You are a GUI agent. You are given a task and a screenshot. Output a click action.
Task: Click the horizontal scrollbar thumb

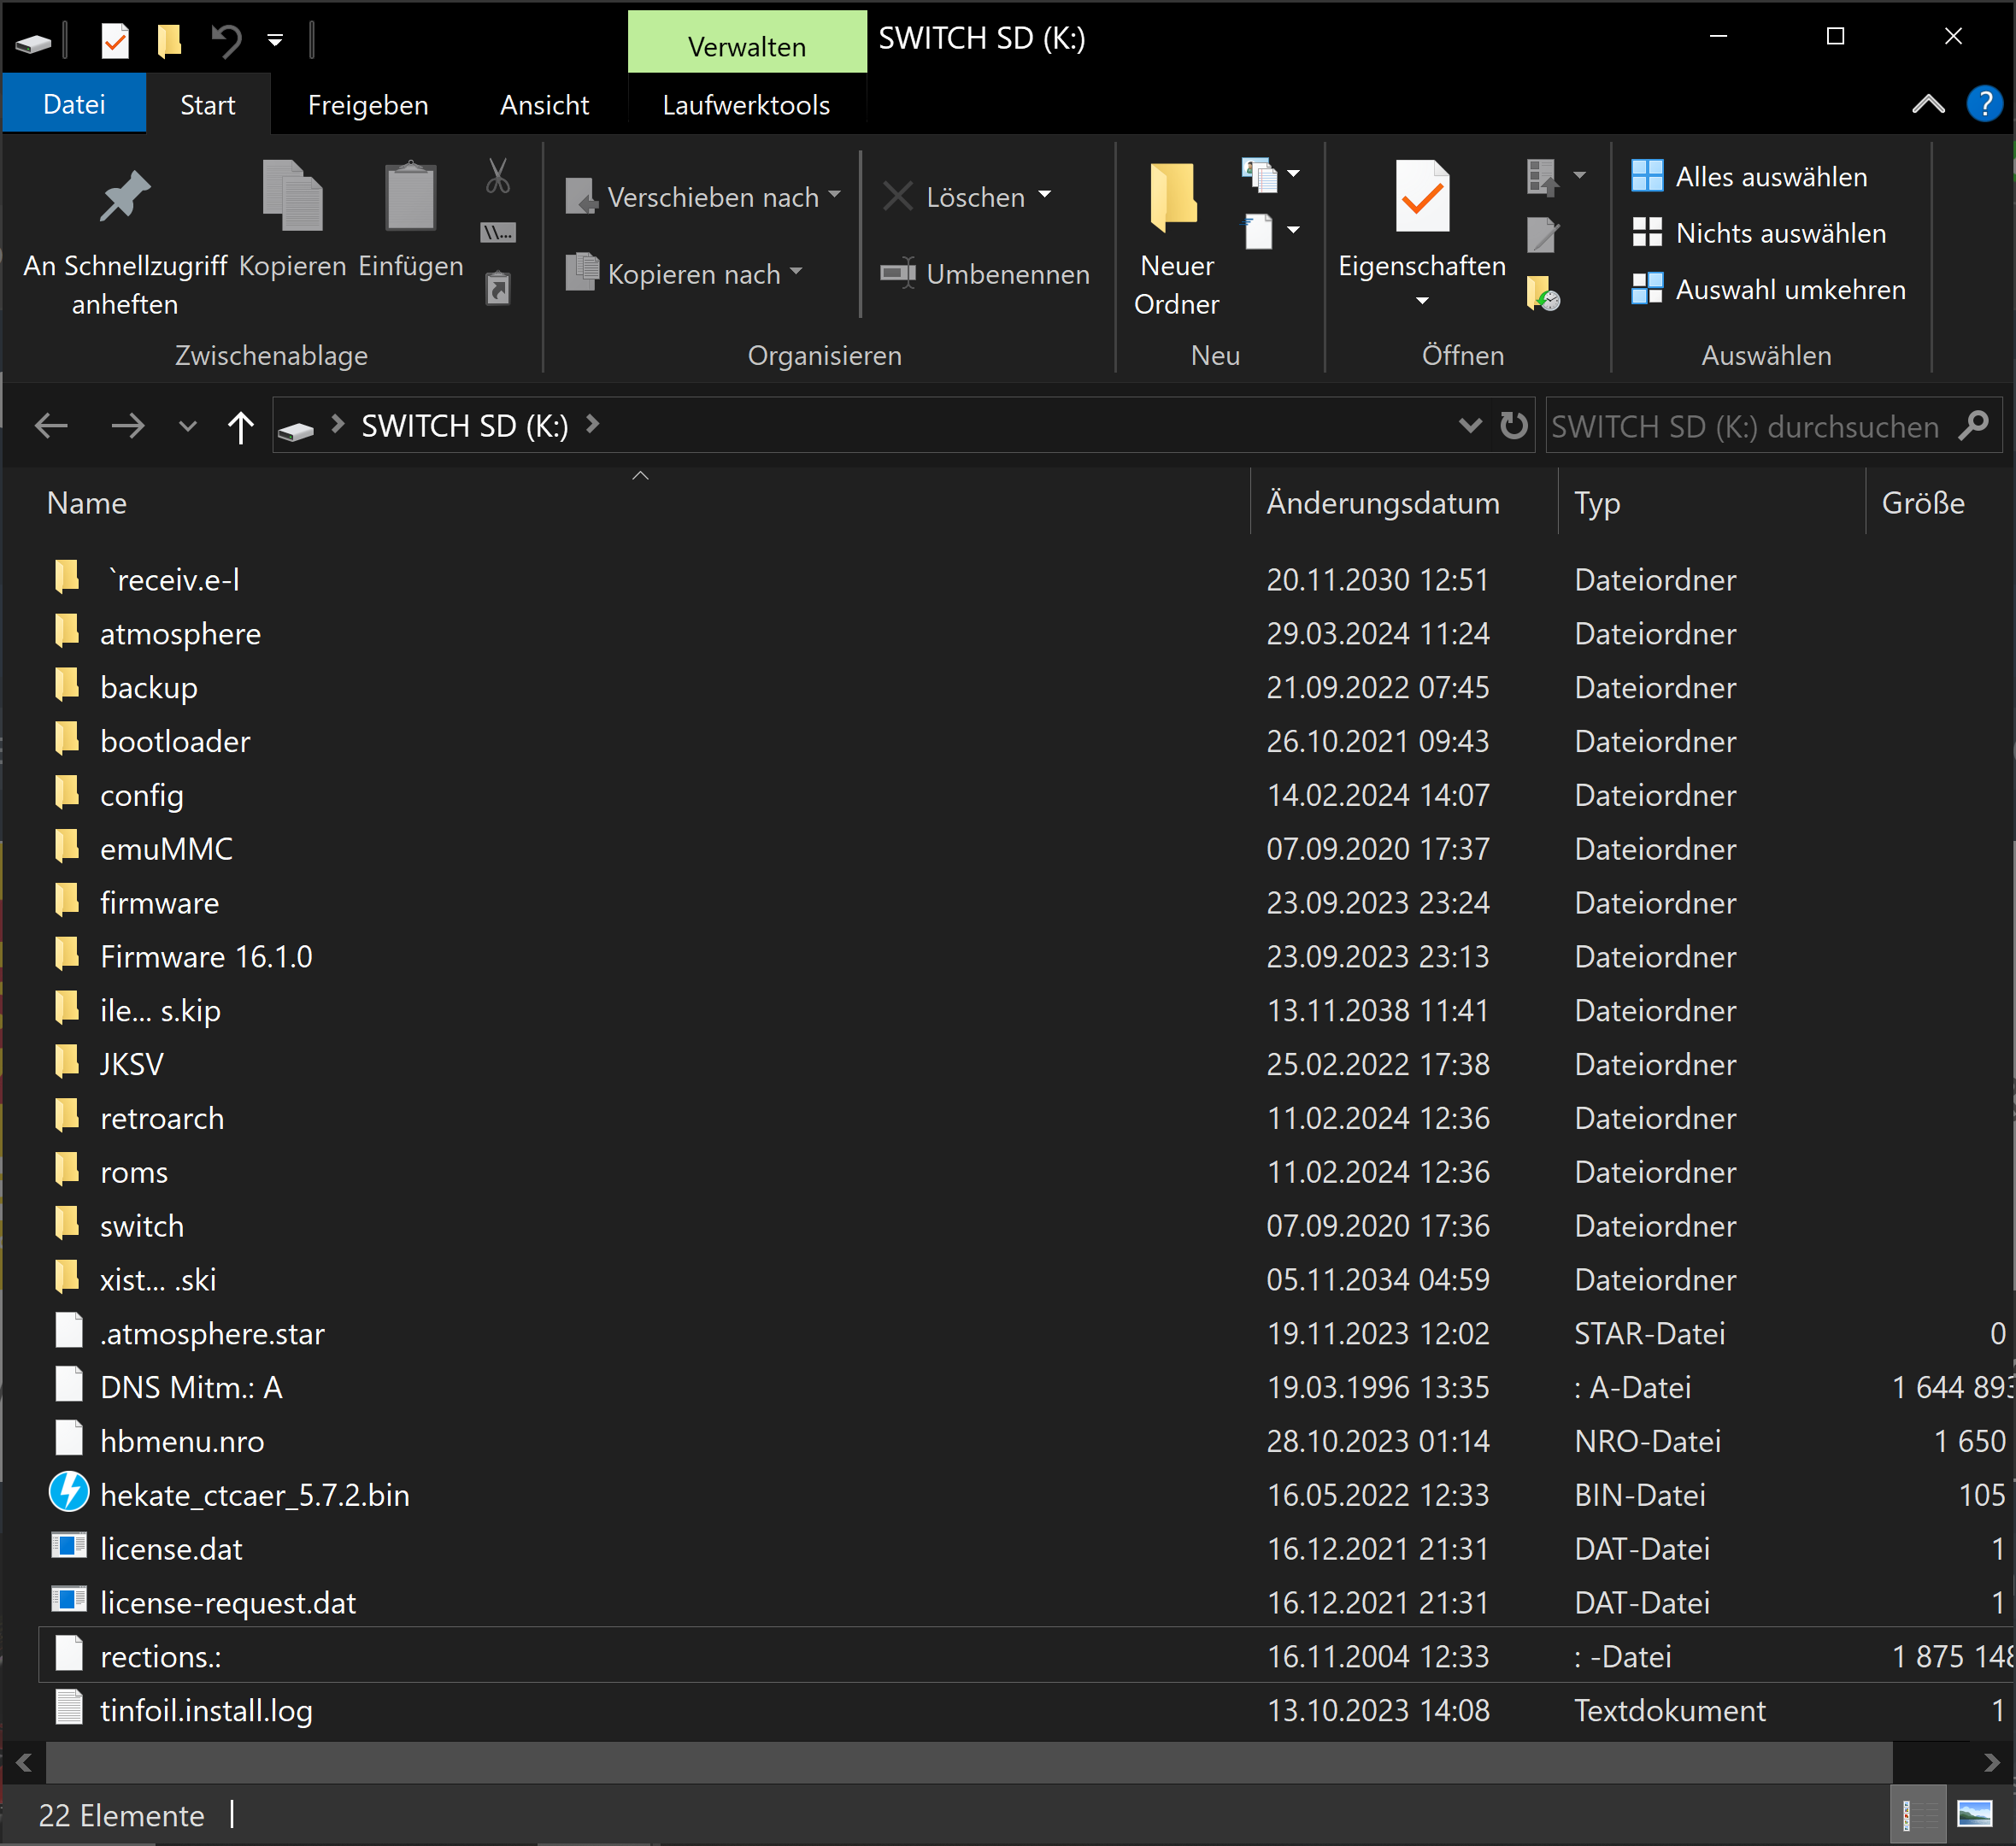pyautogui.click(x=968, y=1761)
